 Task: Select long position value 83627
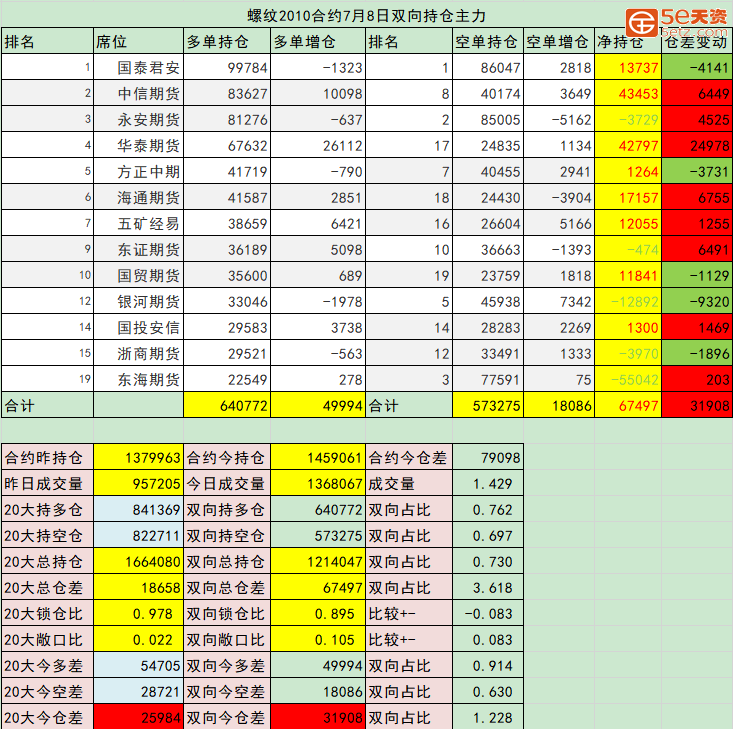click(x=227, y=94)
